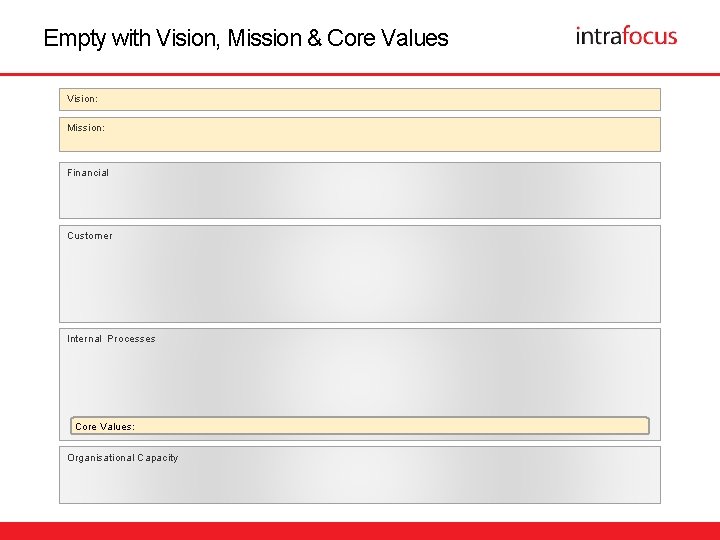Click the Core Values: label
Screen dimensions: 720x540
[x=105, y=427]
